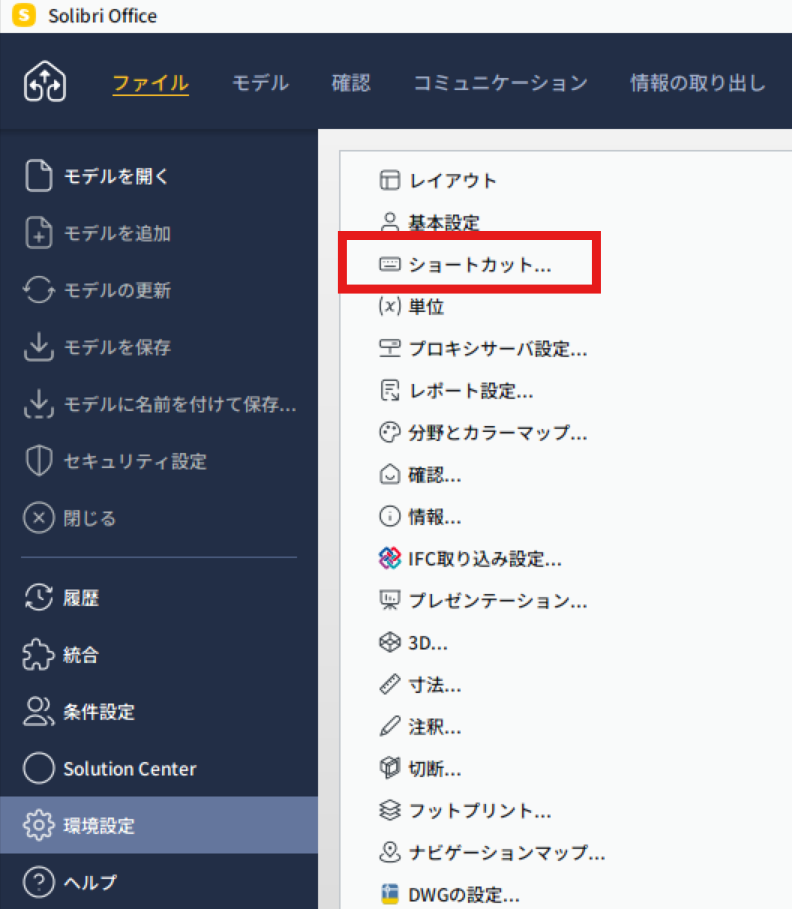Viewport: 792px width, 909px height.
Task: Click the ヘルプ question mark icon
Action: (x=38, y=882)
